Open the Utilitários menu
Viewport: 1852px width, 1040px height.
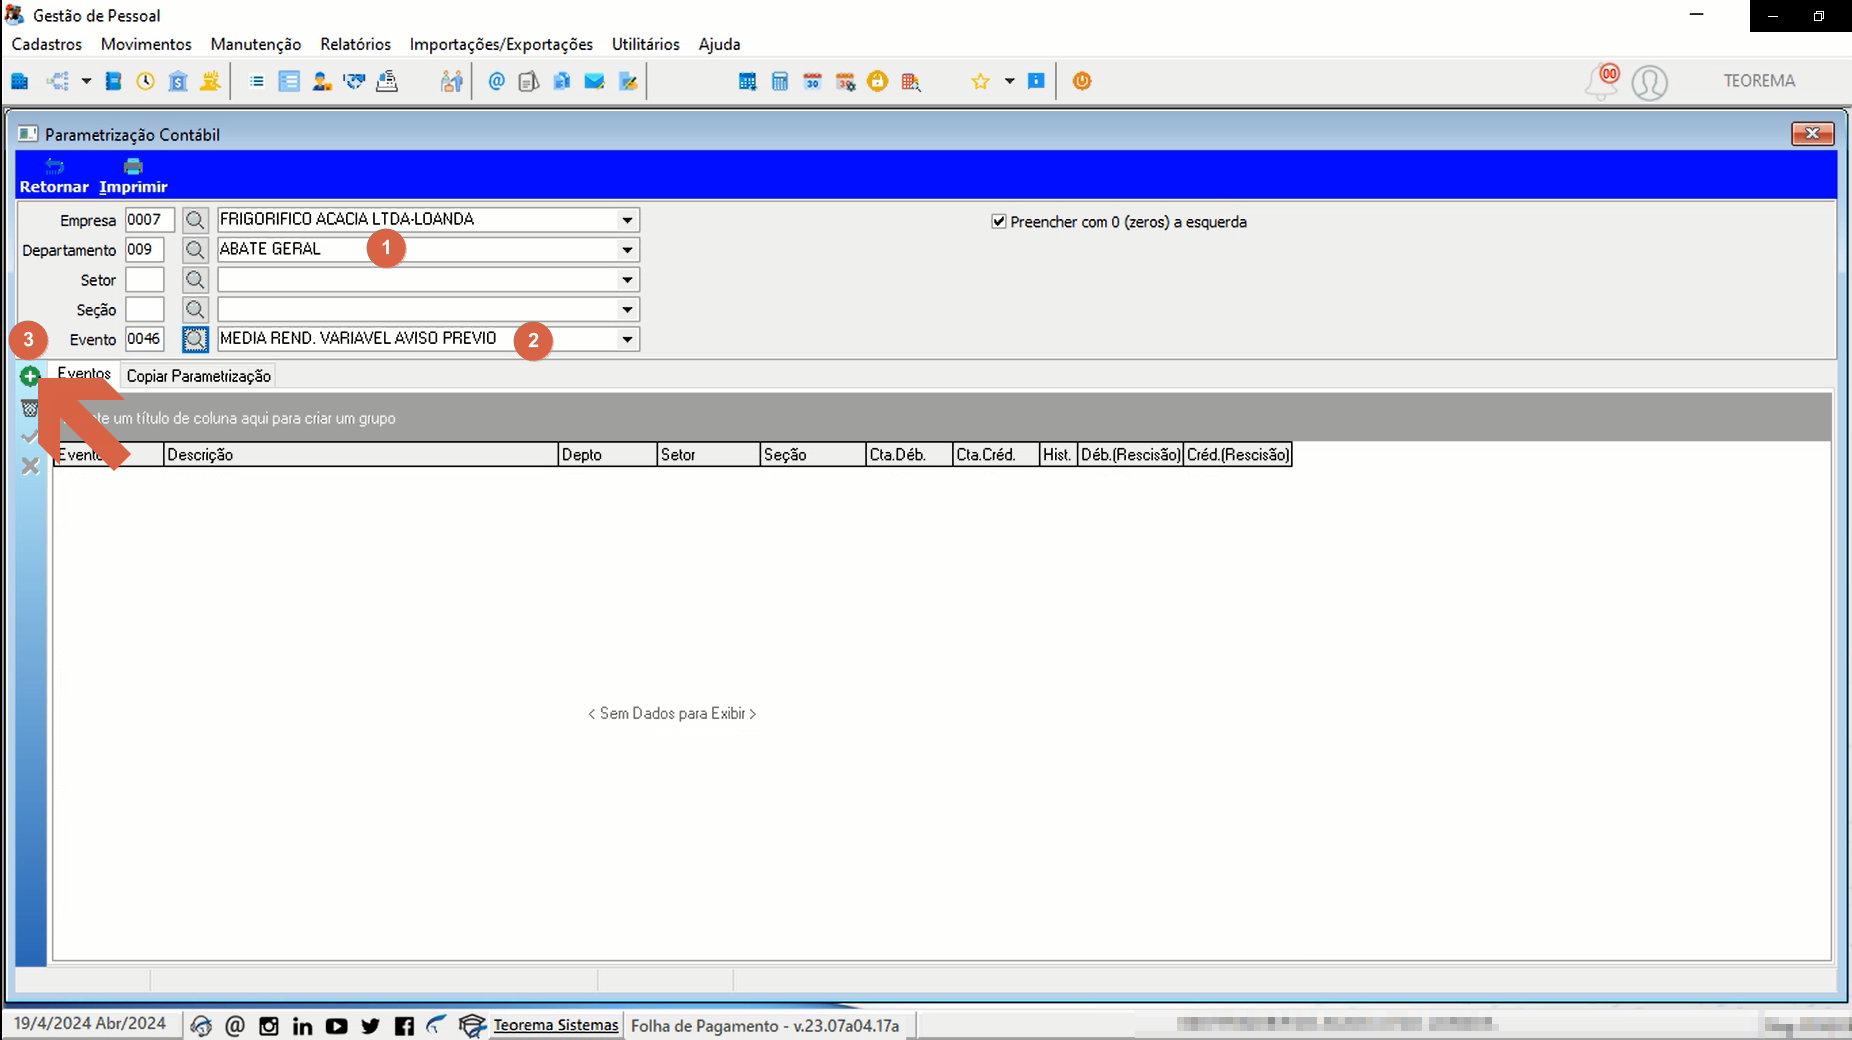click(646, 44)
